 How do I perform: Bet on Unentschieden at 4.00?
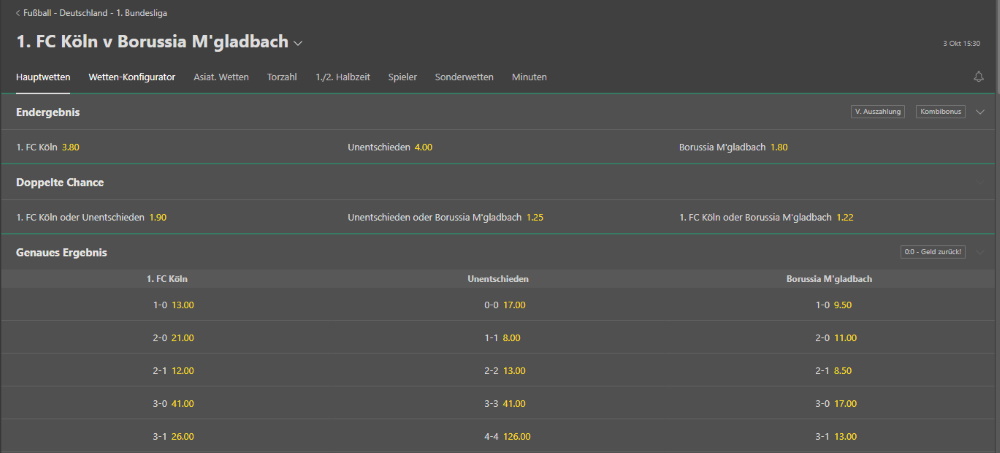click(x=390, y=147)
